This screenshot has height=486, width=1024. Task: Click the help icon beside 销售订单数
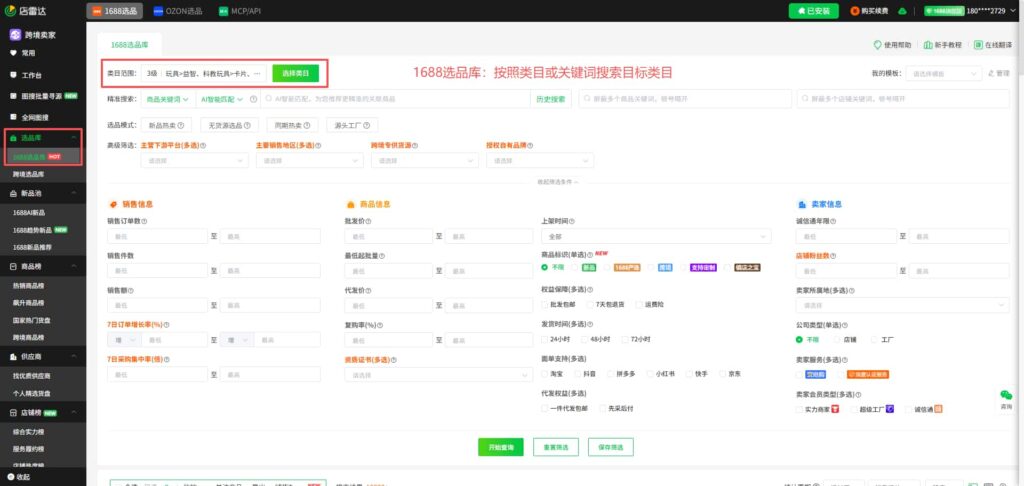(144, 221)
